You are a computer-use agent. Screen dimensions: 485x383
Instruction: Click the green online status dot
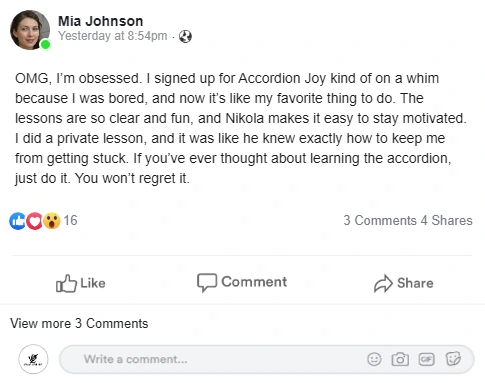pyautogui.click(x=45, y=44)
